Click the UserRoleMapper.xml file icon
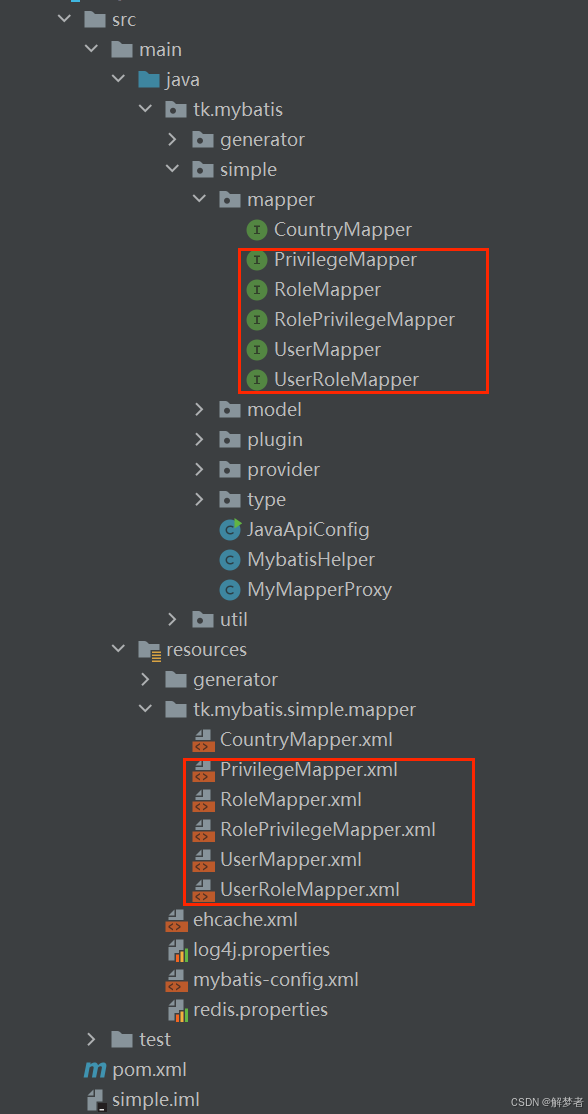The width and height of the screenshot is (588, 1114). click(203, 889)
